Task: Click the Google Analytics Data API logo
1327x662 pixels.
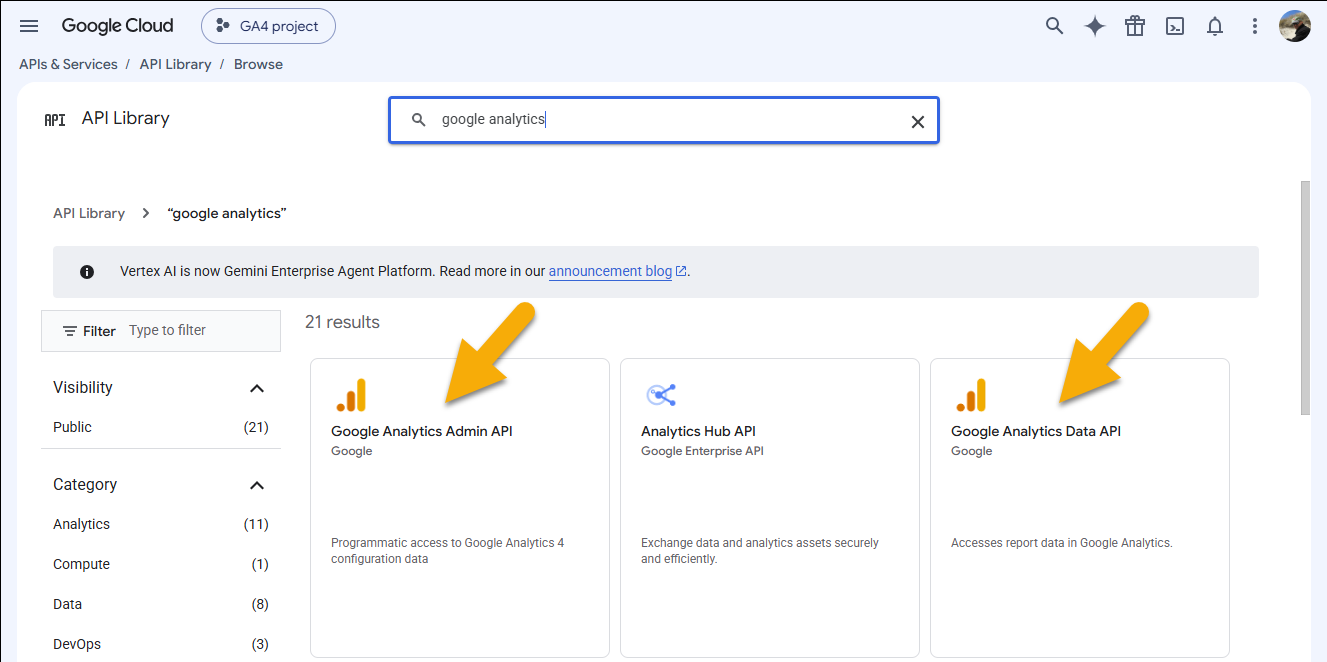Action: point(971,395)
